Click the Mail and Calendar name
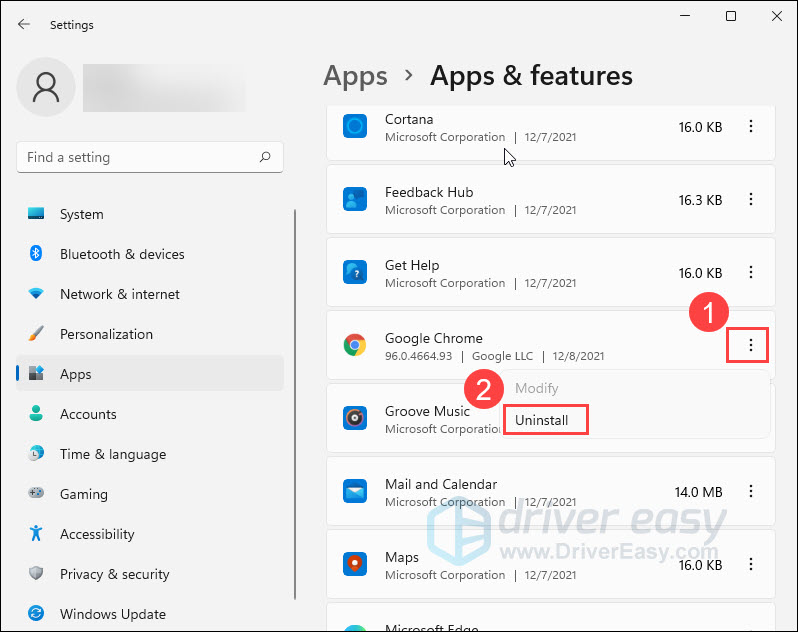Screen dimensions: 798x632 (x=441, y=484)
